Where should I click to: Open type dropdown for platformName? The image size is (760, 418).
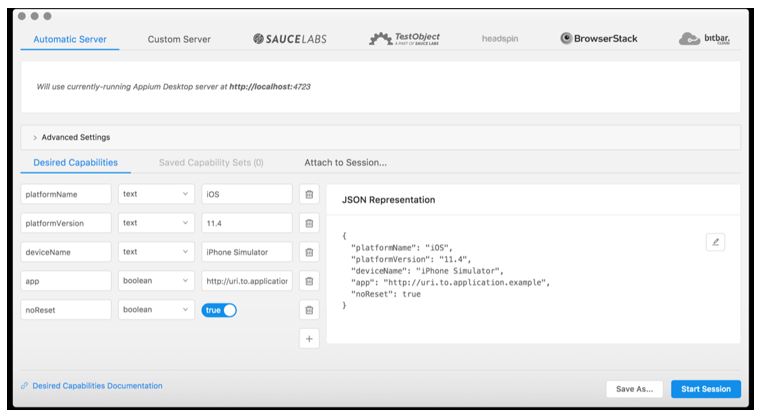(155, 194)
